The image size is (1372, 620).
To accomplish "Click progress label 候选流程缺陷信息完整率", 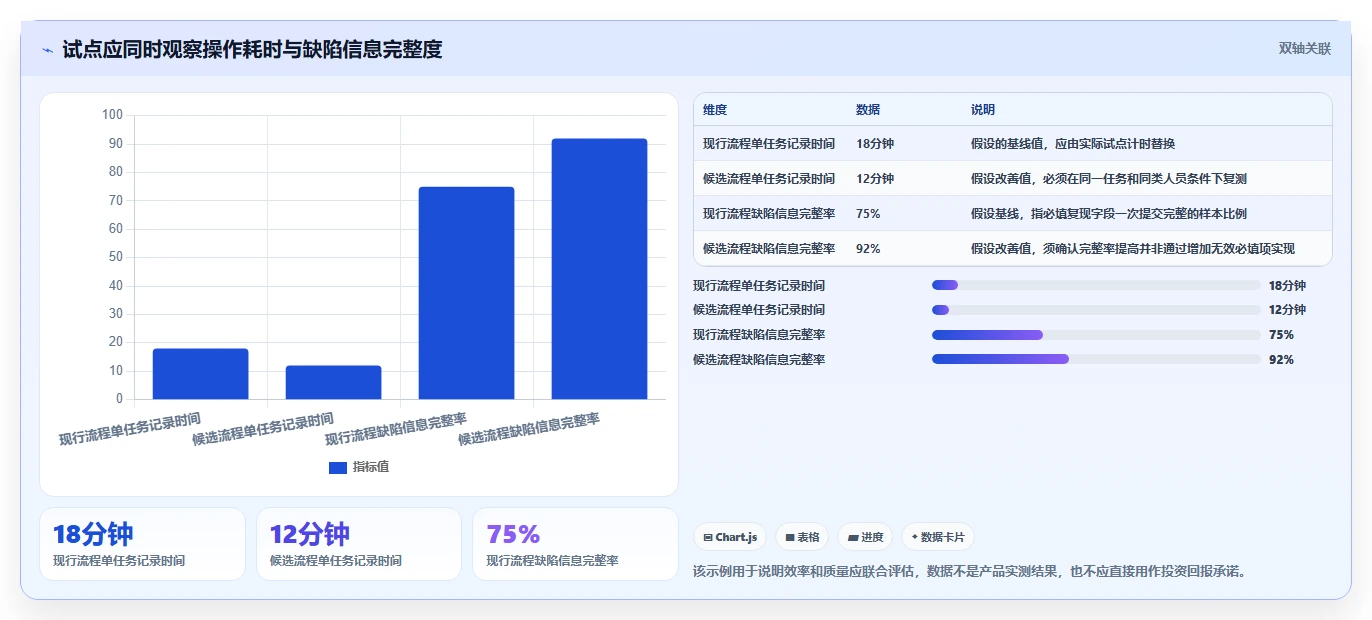I will 759,360.
